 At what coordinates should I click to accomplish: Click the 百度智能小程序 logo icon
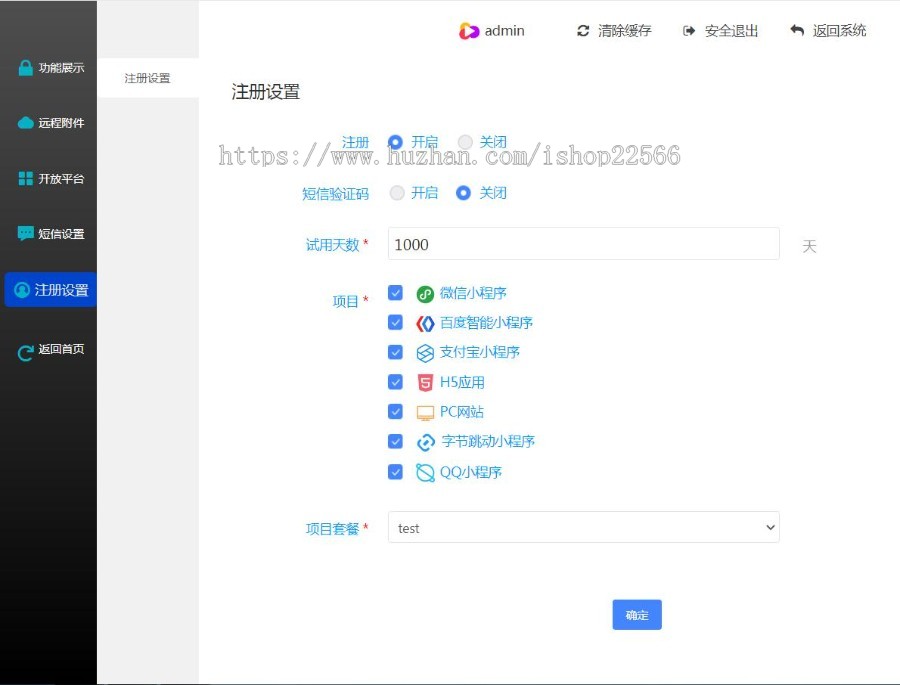point(425,324)
